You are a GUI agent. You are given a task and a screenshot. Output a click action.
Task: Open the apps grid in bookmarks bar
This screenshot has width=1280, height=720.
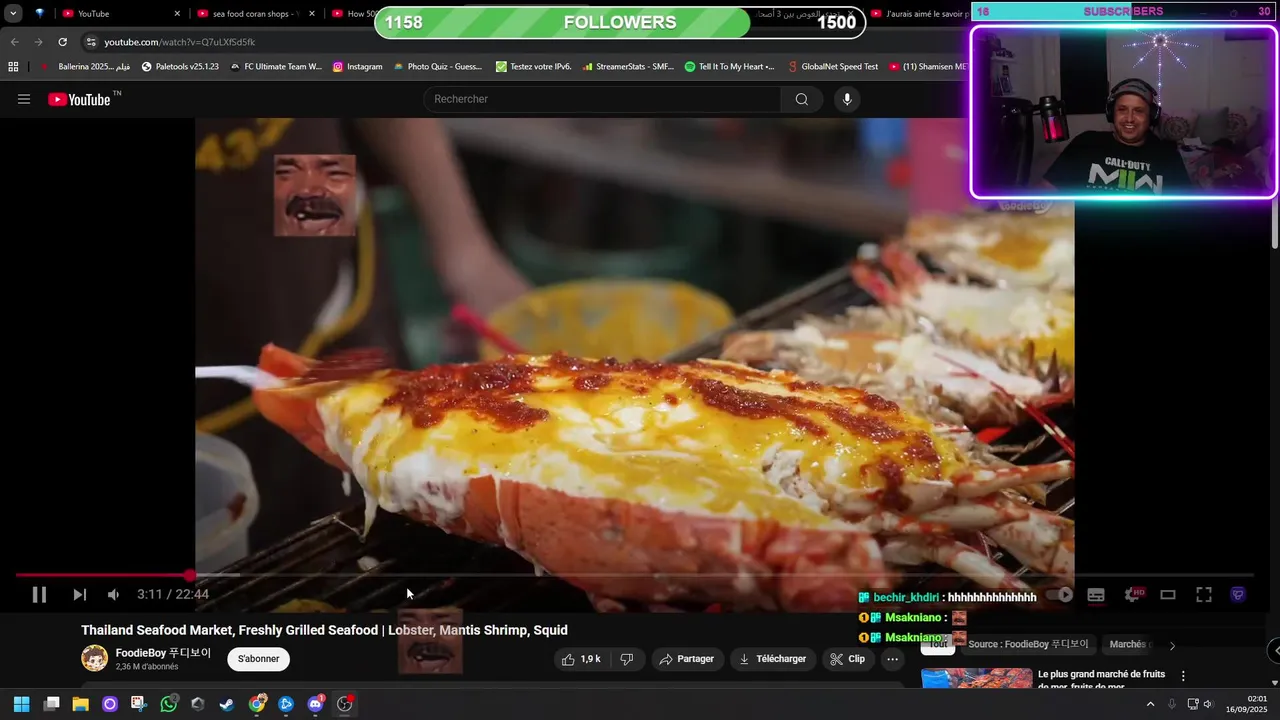coord(13,67)
